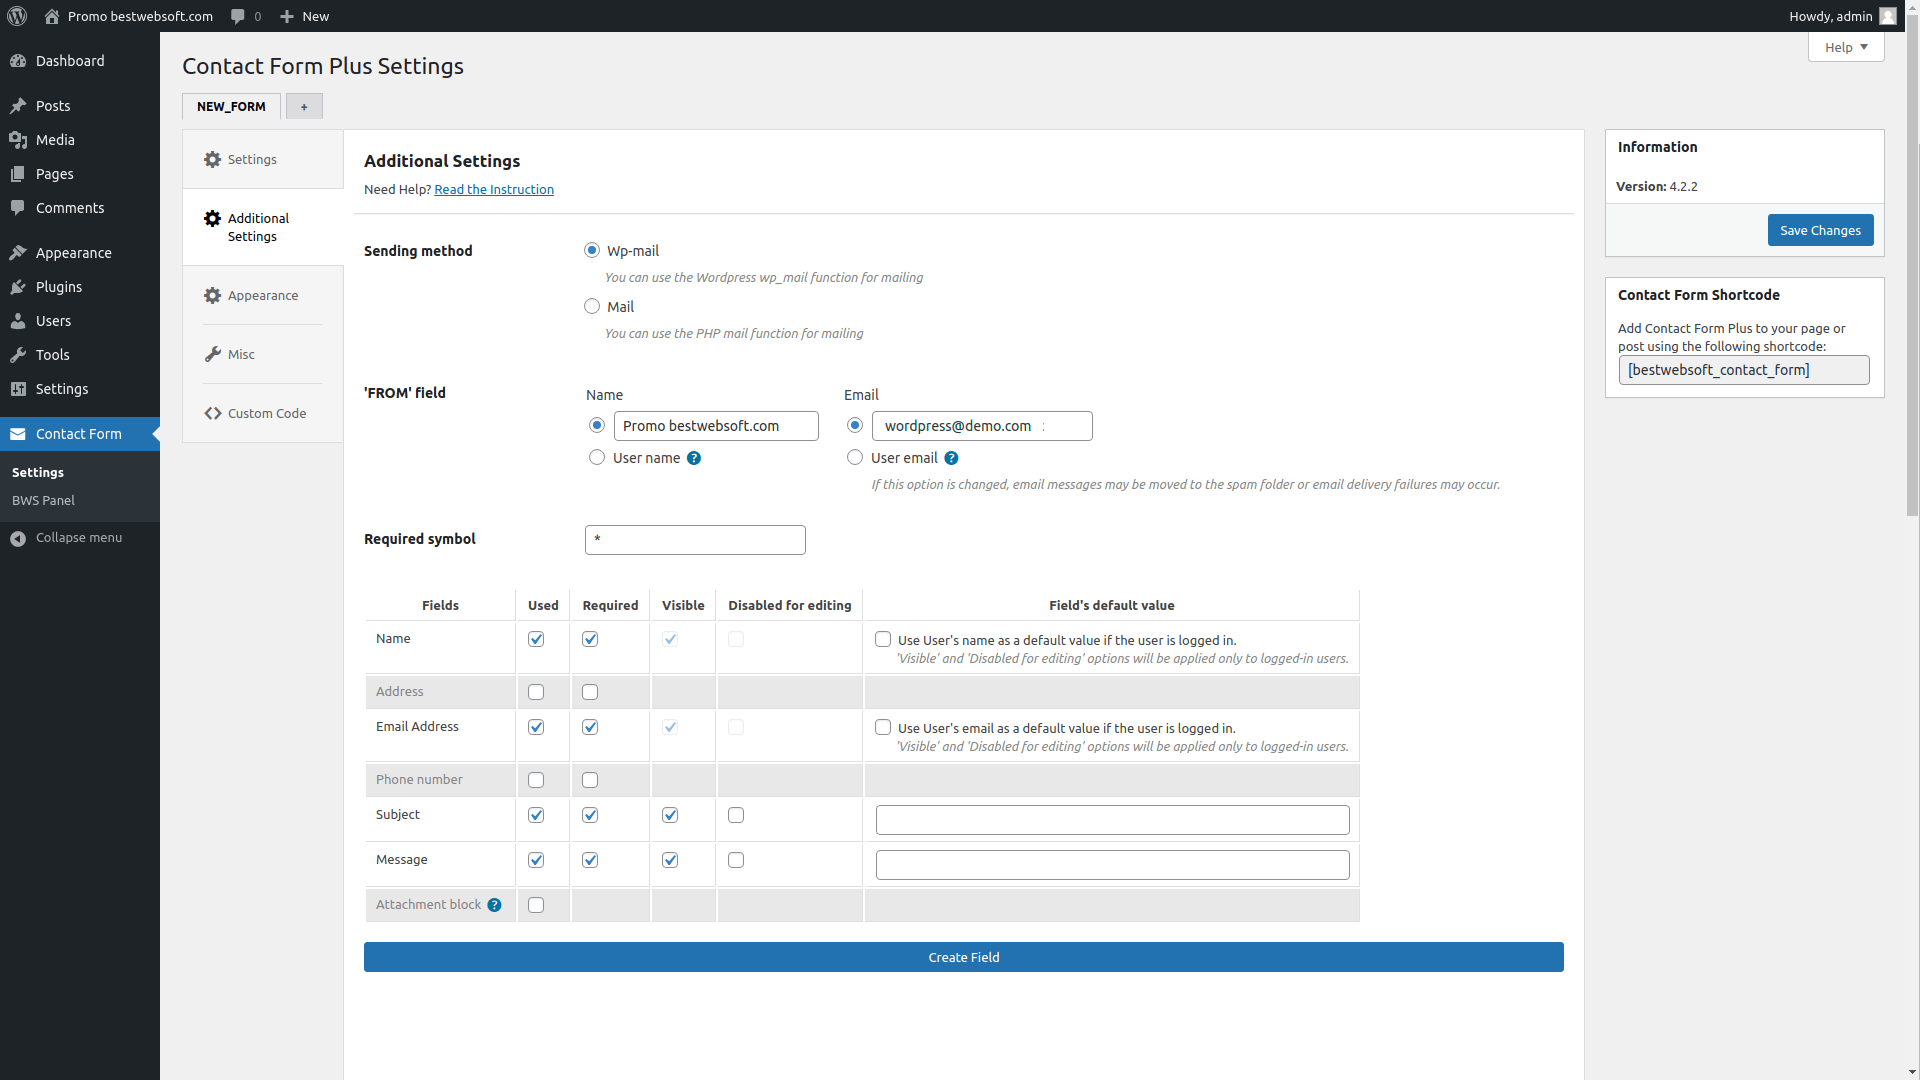Open the Help dropdown

point(1845,47)
